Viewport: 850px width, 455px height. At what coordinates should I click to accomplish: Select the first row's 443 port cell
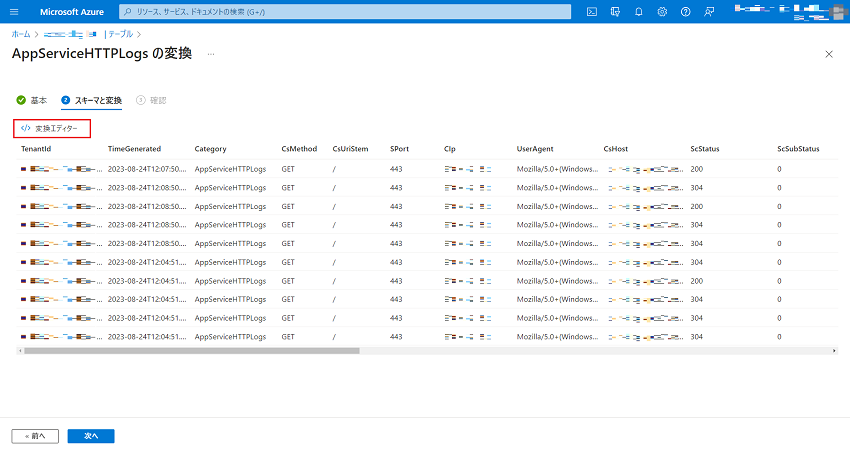(396, 169)
